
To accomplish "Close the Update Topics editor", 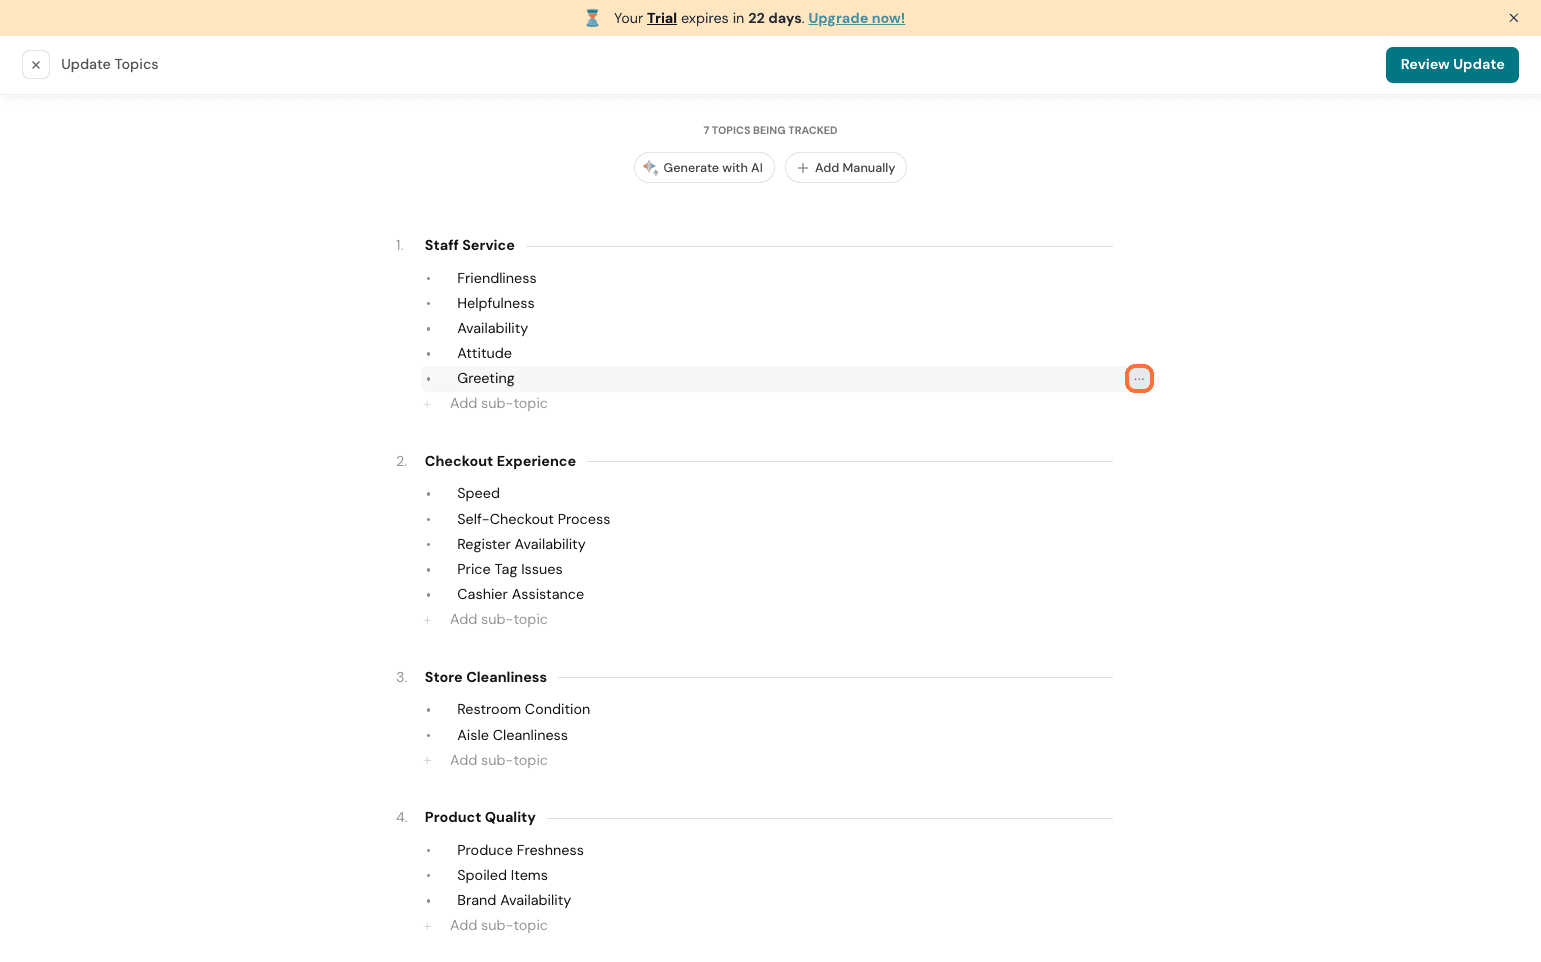I will click(36, 65).
